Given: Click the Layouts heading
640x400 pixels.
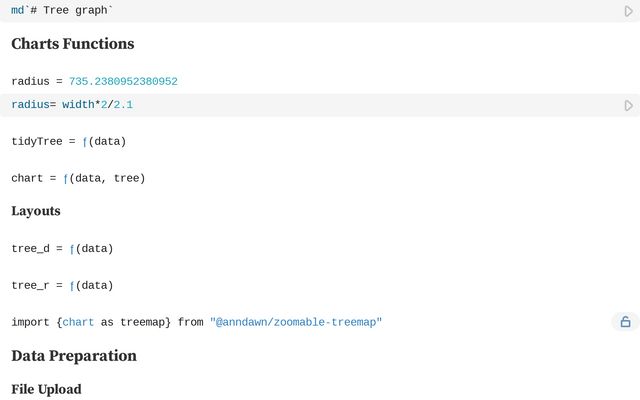Looking at the screenshot, I should click(36, 211).
